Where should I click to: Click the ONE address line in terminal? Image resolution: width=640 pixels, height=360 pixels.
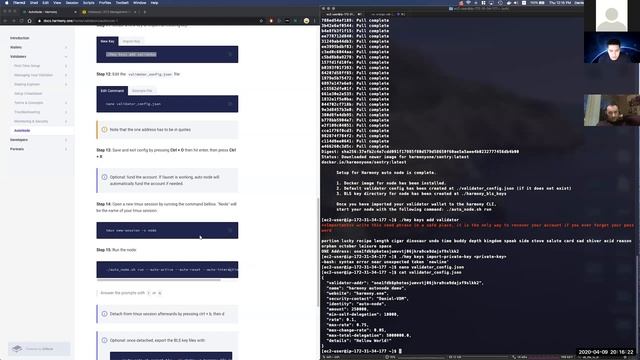point(390,251)
